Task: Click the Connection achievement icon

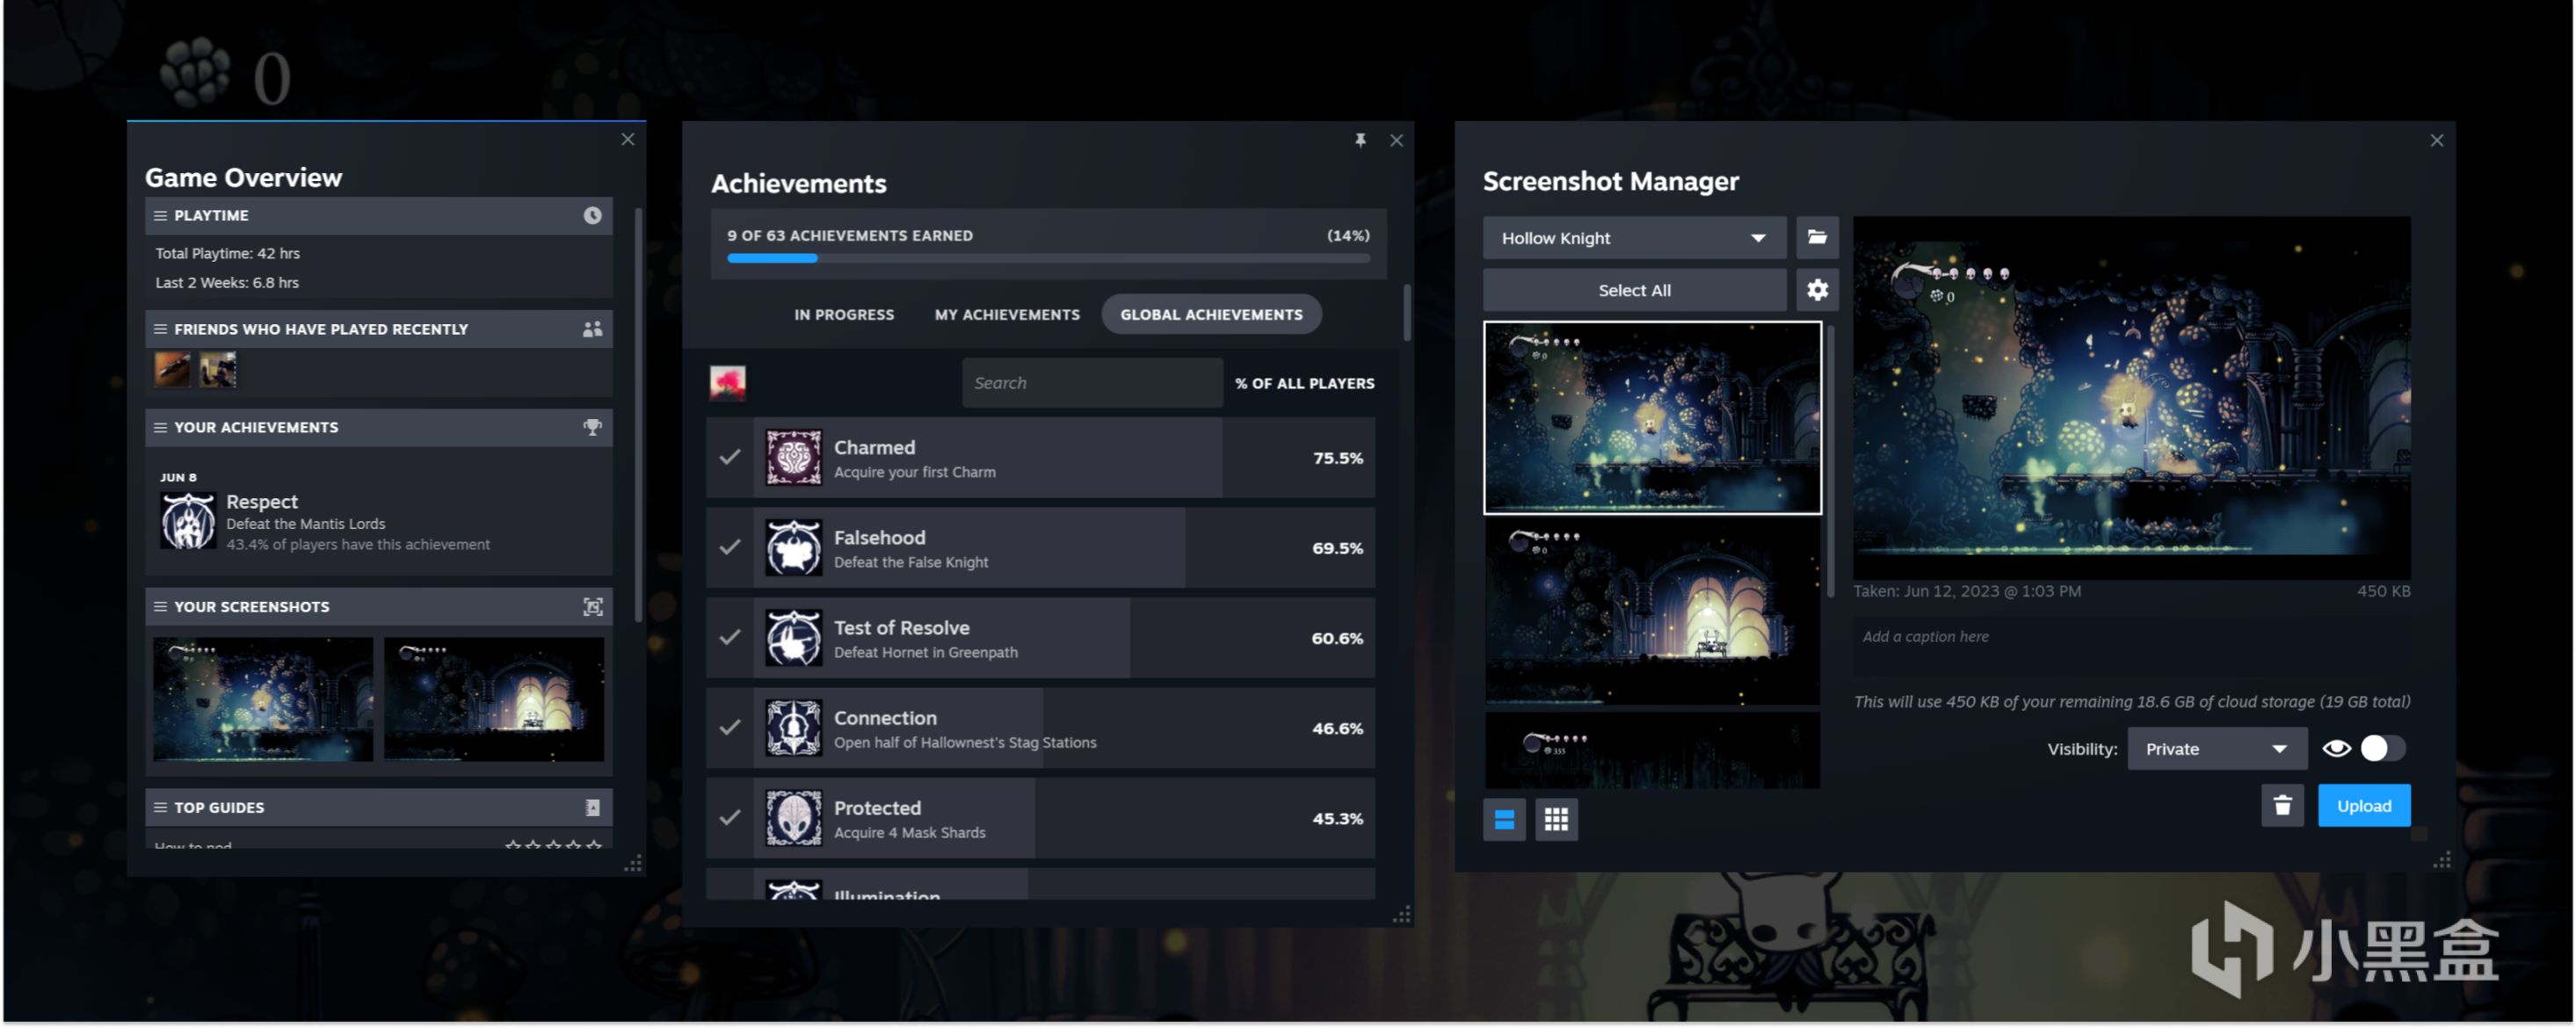Action: pyautogui.click(x=793, y=728)
